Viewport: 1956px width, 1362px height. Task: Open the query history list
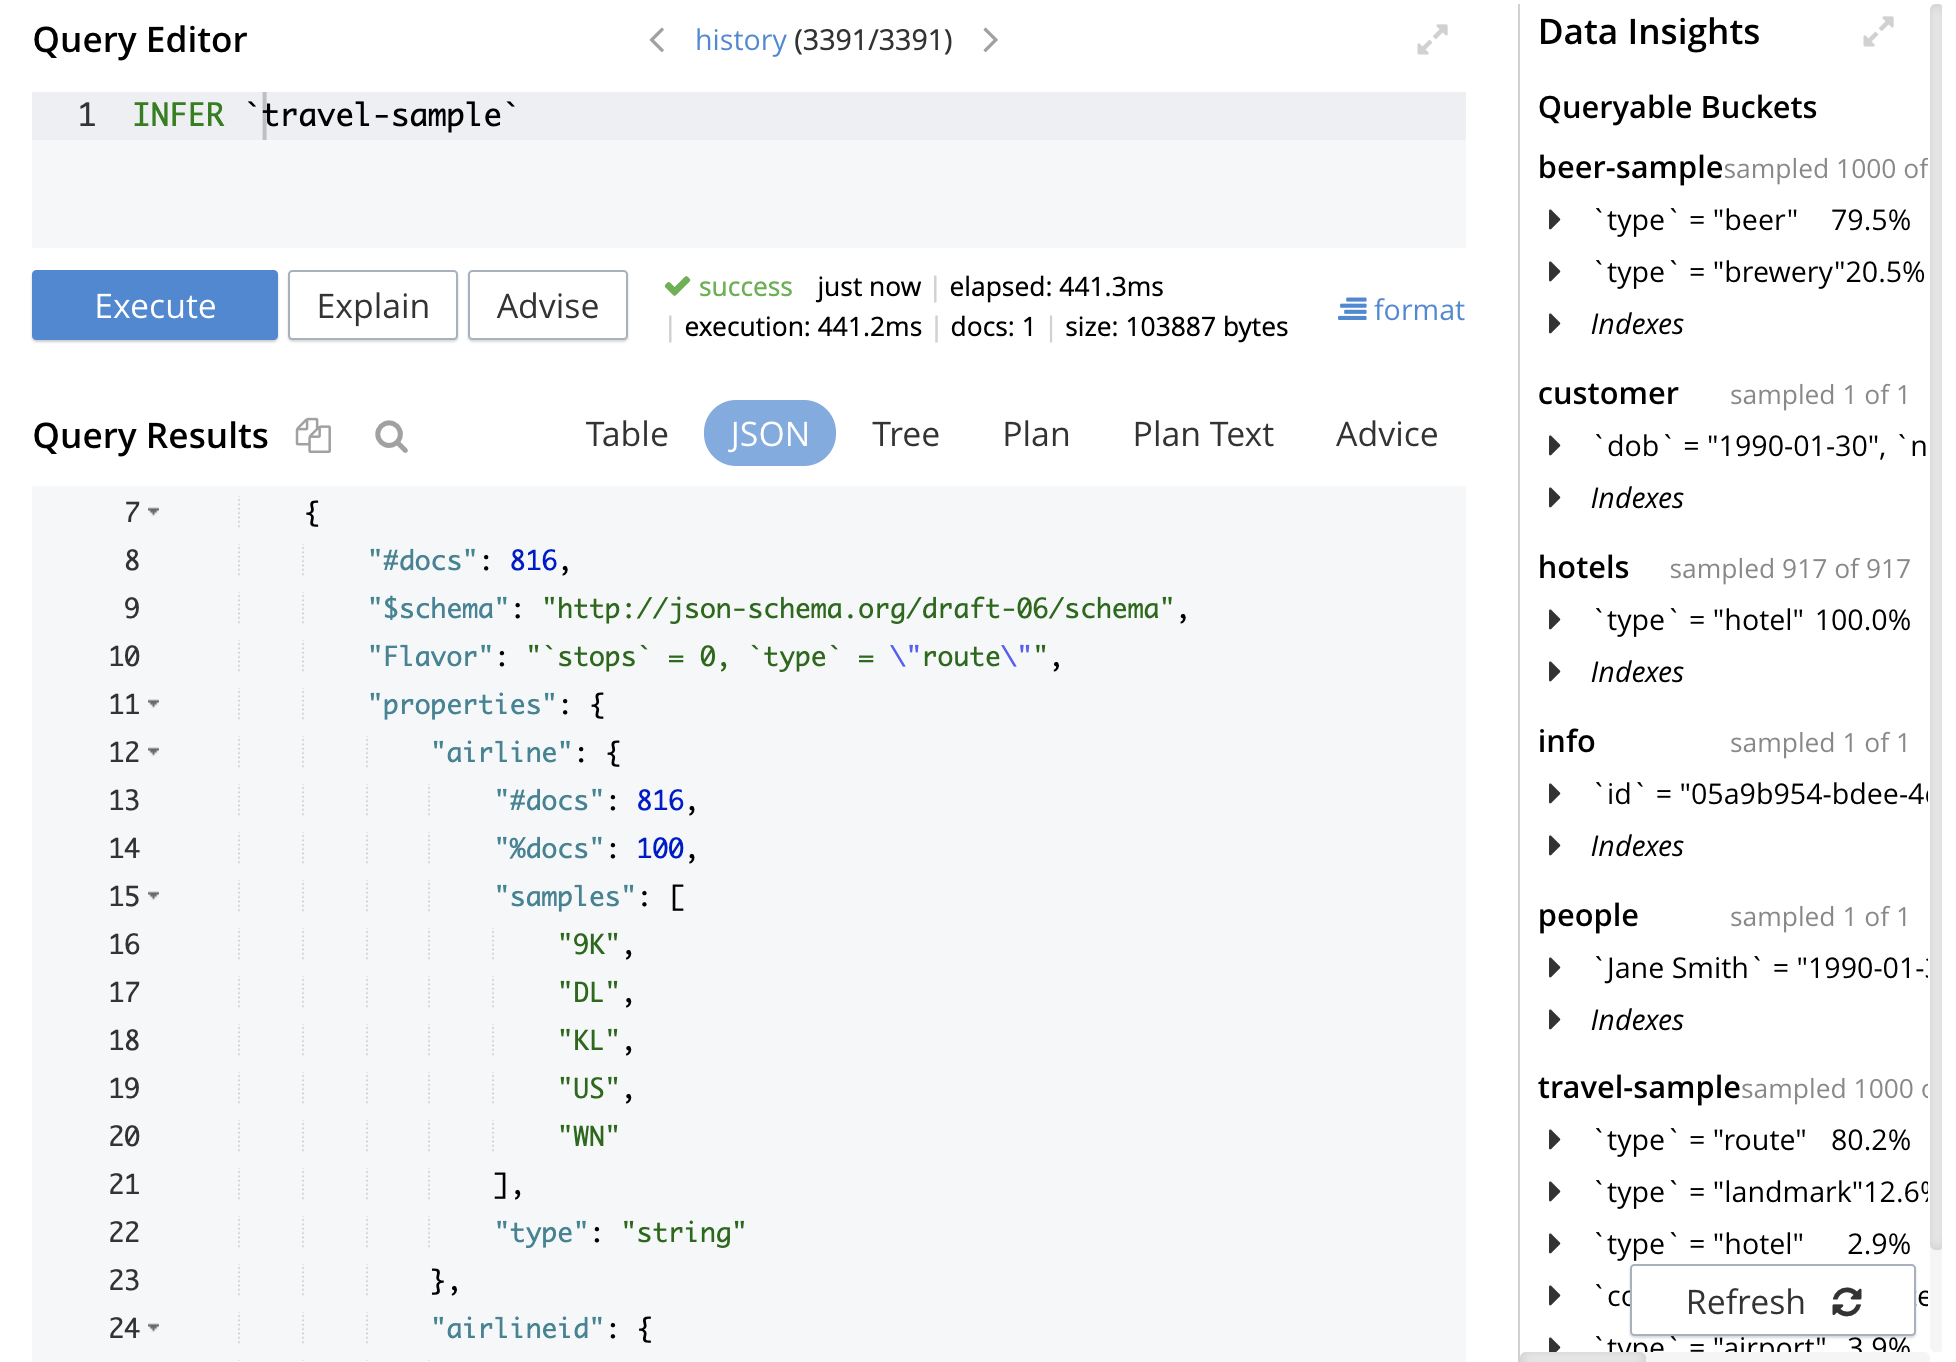click(x=740, y=40)
